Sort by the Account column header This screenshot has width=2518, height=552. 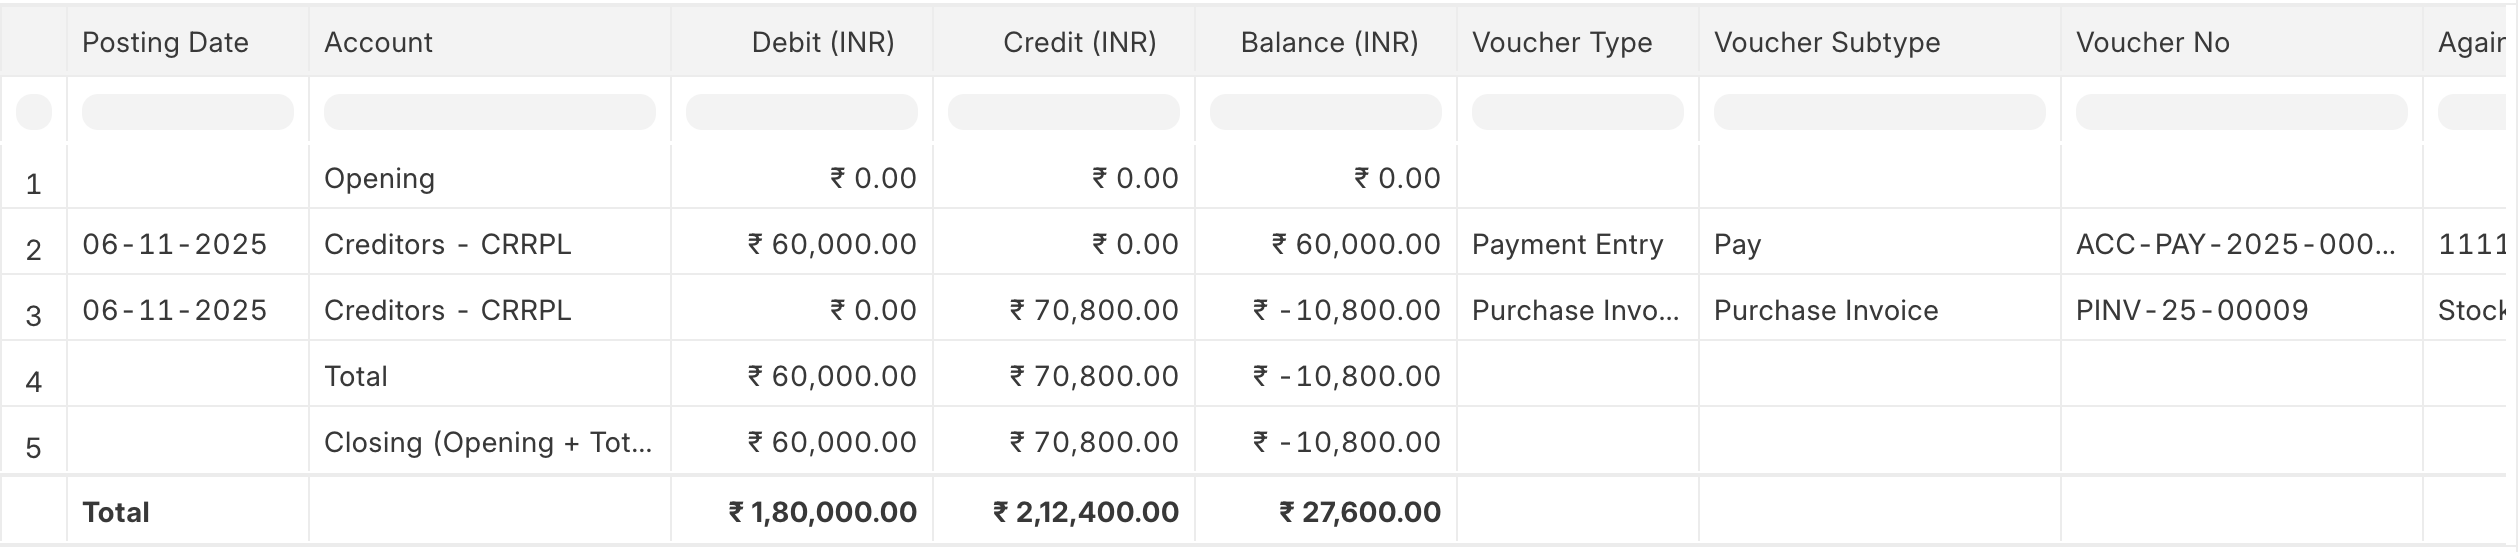pos(378,42)
